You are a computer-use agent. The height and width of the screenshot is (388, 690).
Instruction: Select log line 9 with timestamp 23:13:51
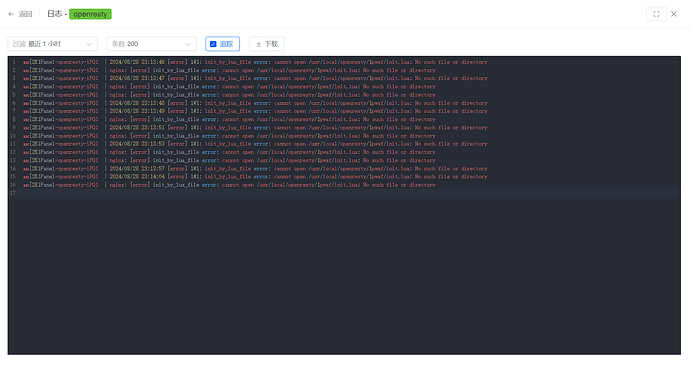click(x=255, y=128)
